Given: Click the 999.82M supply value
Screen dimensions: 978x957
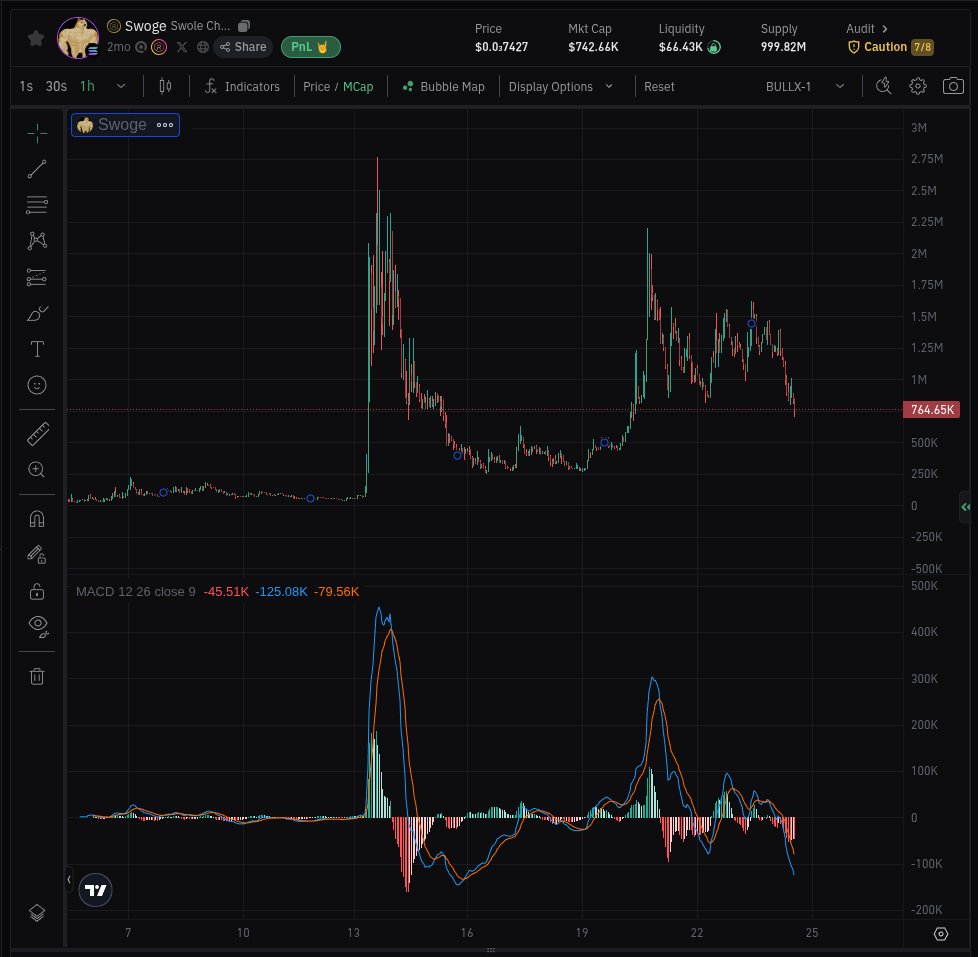Looking at the screenshot, I should (783, 47).
